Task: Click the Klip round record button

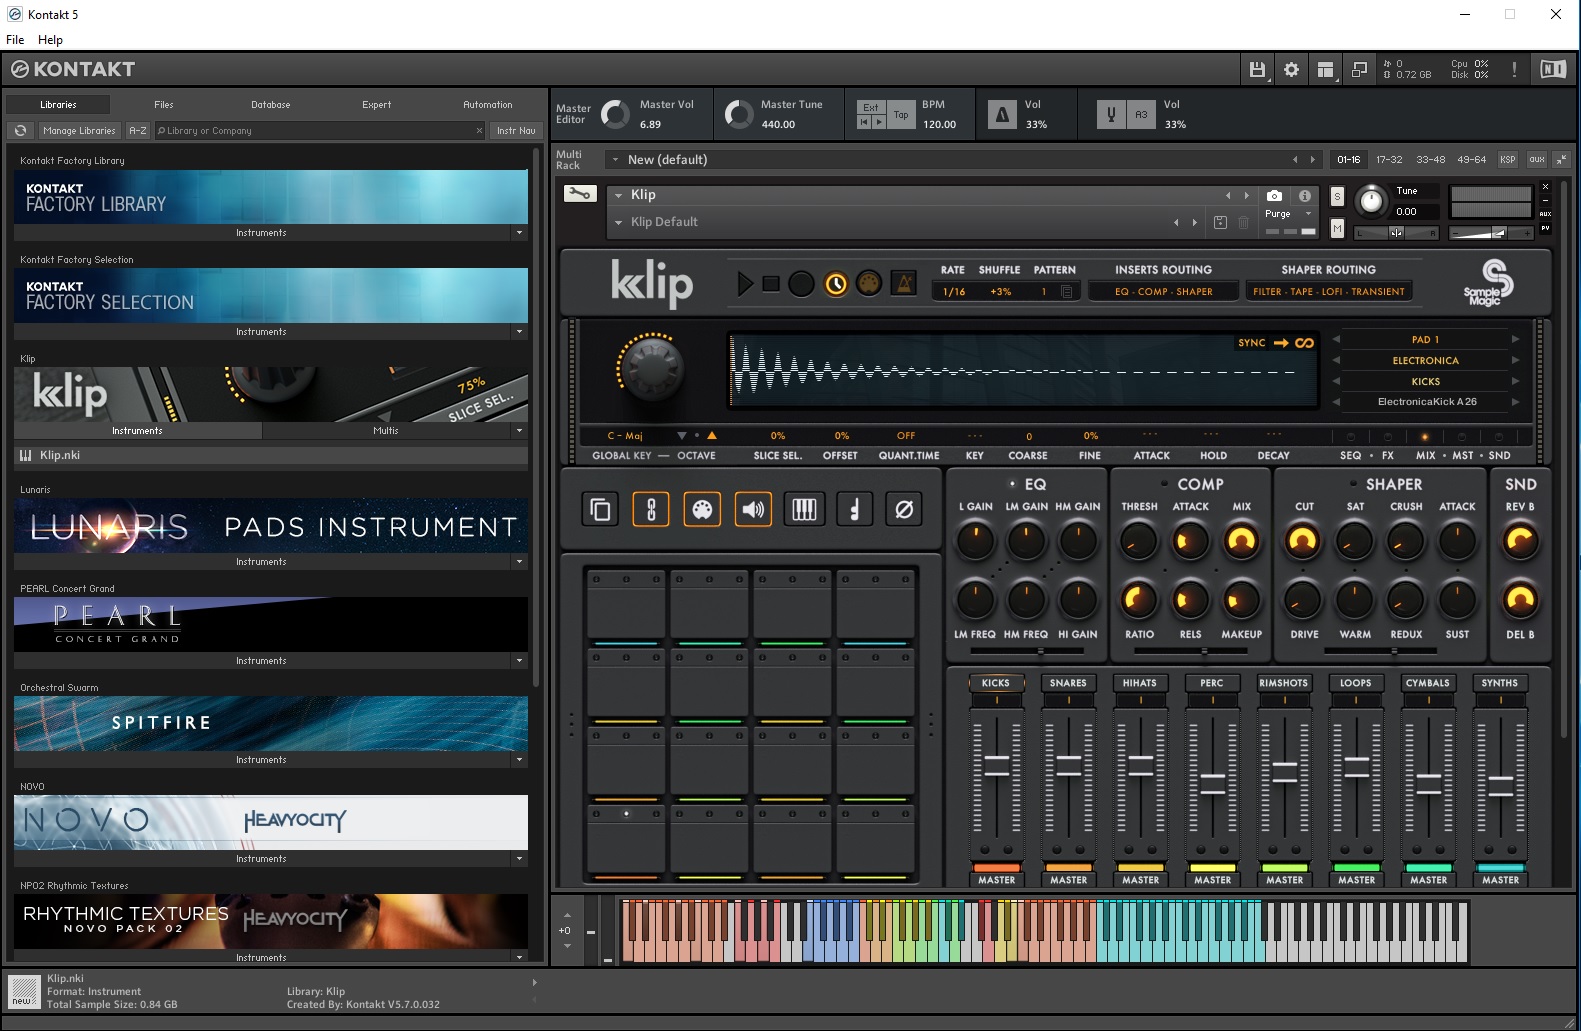Action: click(801, 284)
